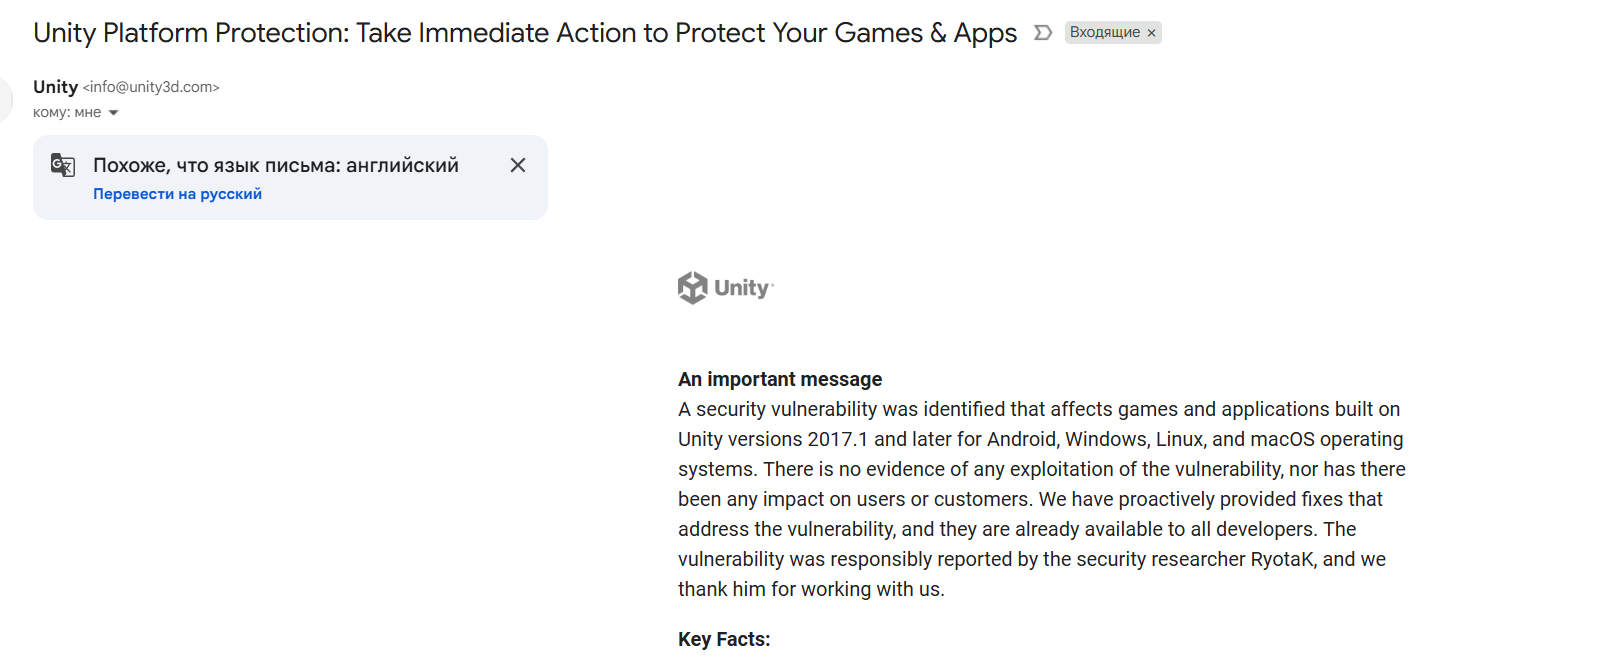
Task: Click 'Unity versions 2017.1' text in body
Action: click(x=773, y=439)
